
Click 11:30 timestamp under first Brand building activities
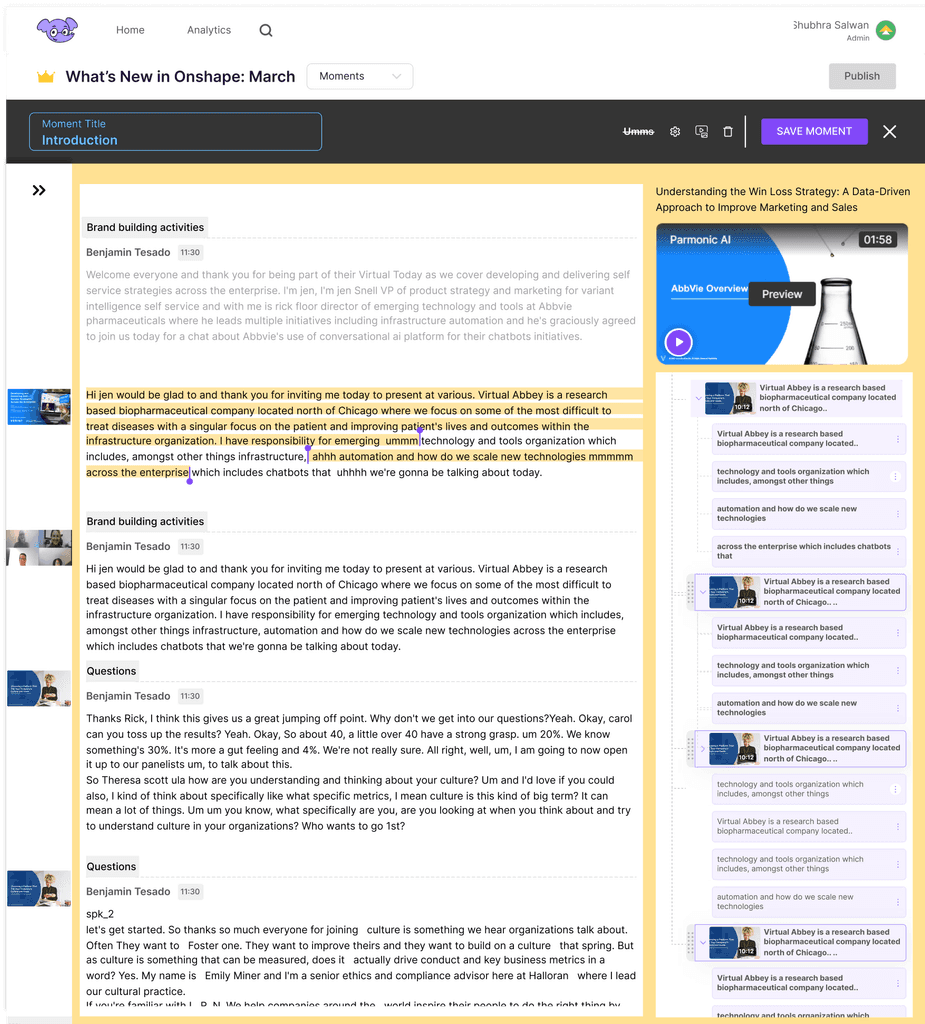(x=190, y=252)
